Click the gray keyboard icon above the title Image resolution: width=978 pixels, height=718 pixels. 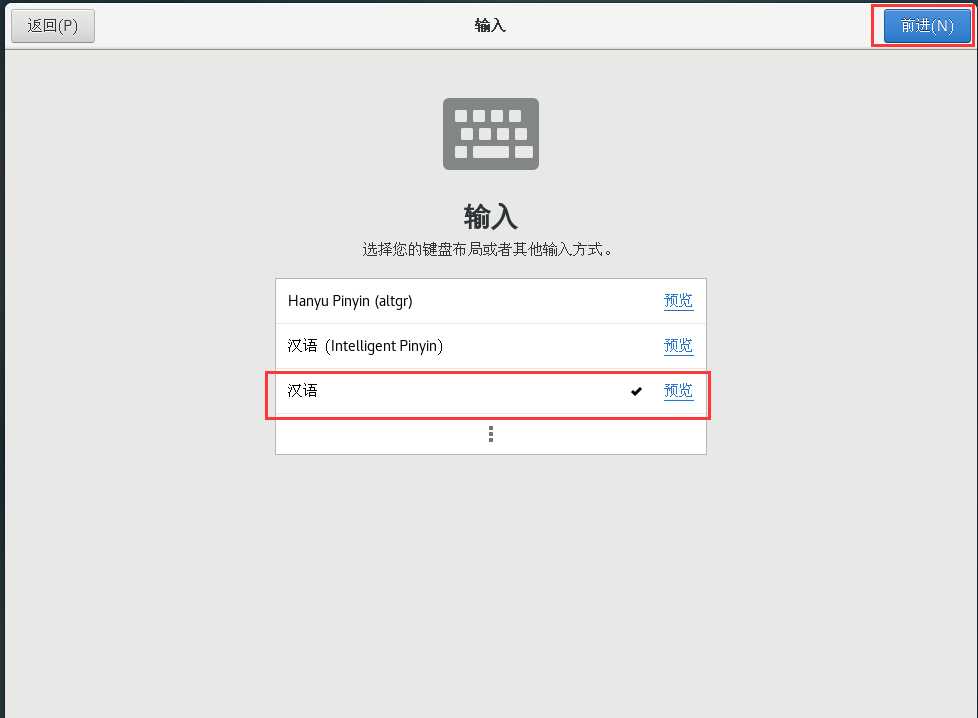[490, 133]
